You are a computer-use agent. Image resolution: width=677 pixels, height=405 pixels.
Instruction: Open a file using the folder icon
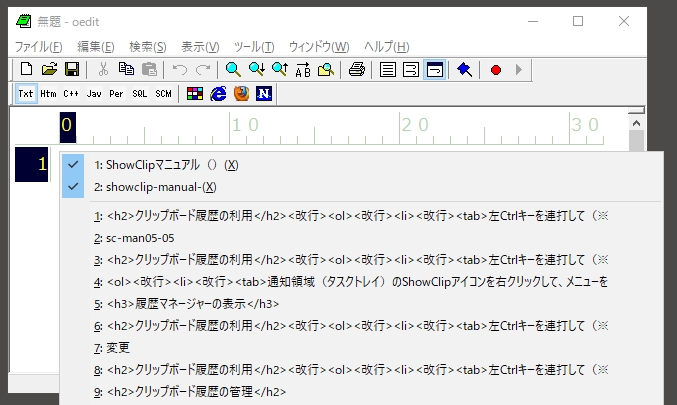(49, 69)
